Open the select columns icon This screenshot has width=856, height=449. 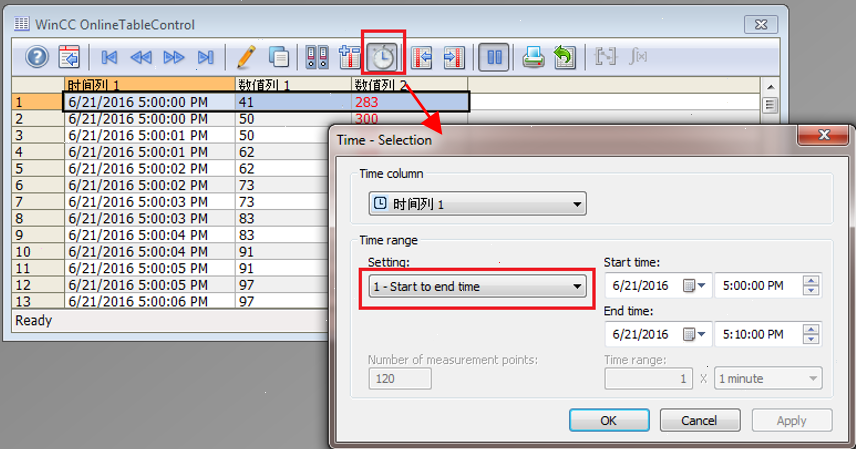[349, 57]
